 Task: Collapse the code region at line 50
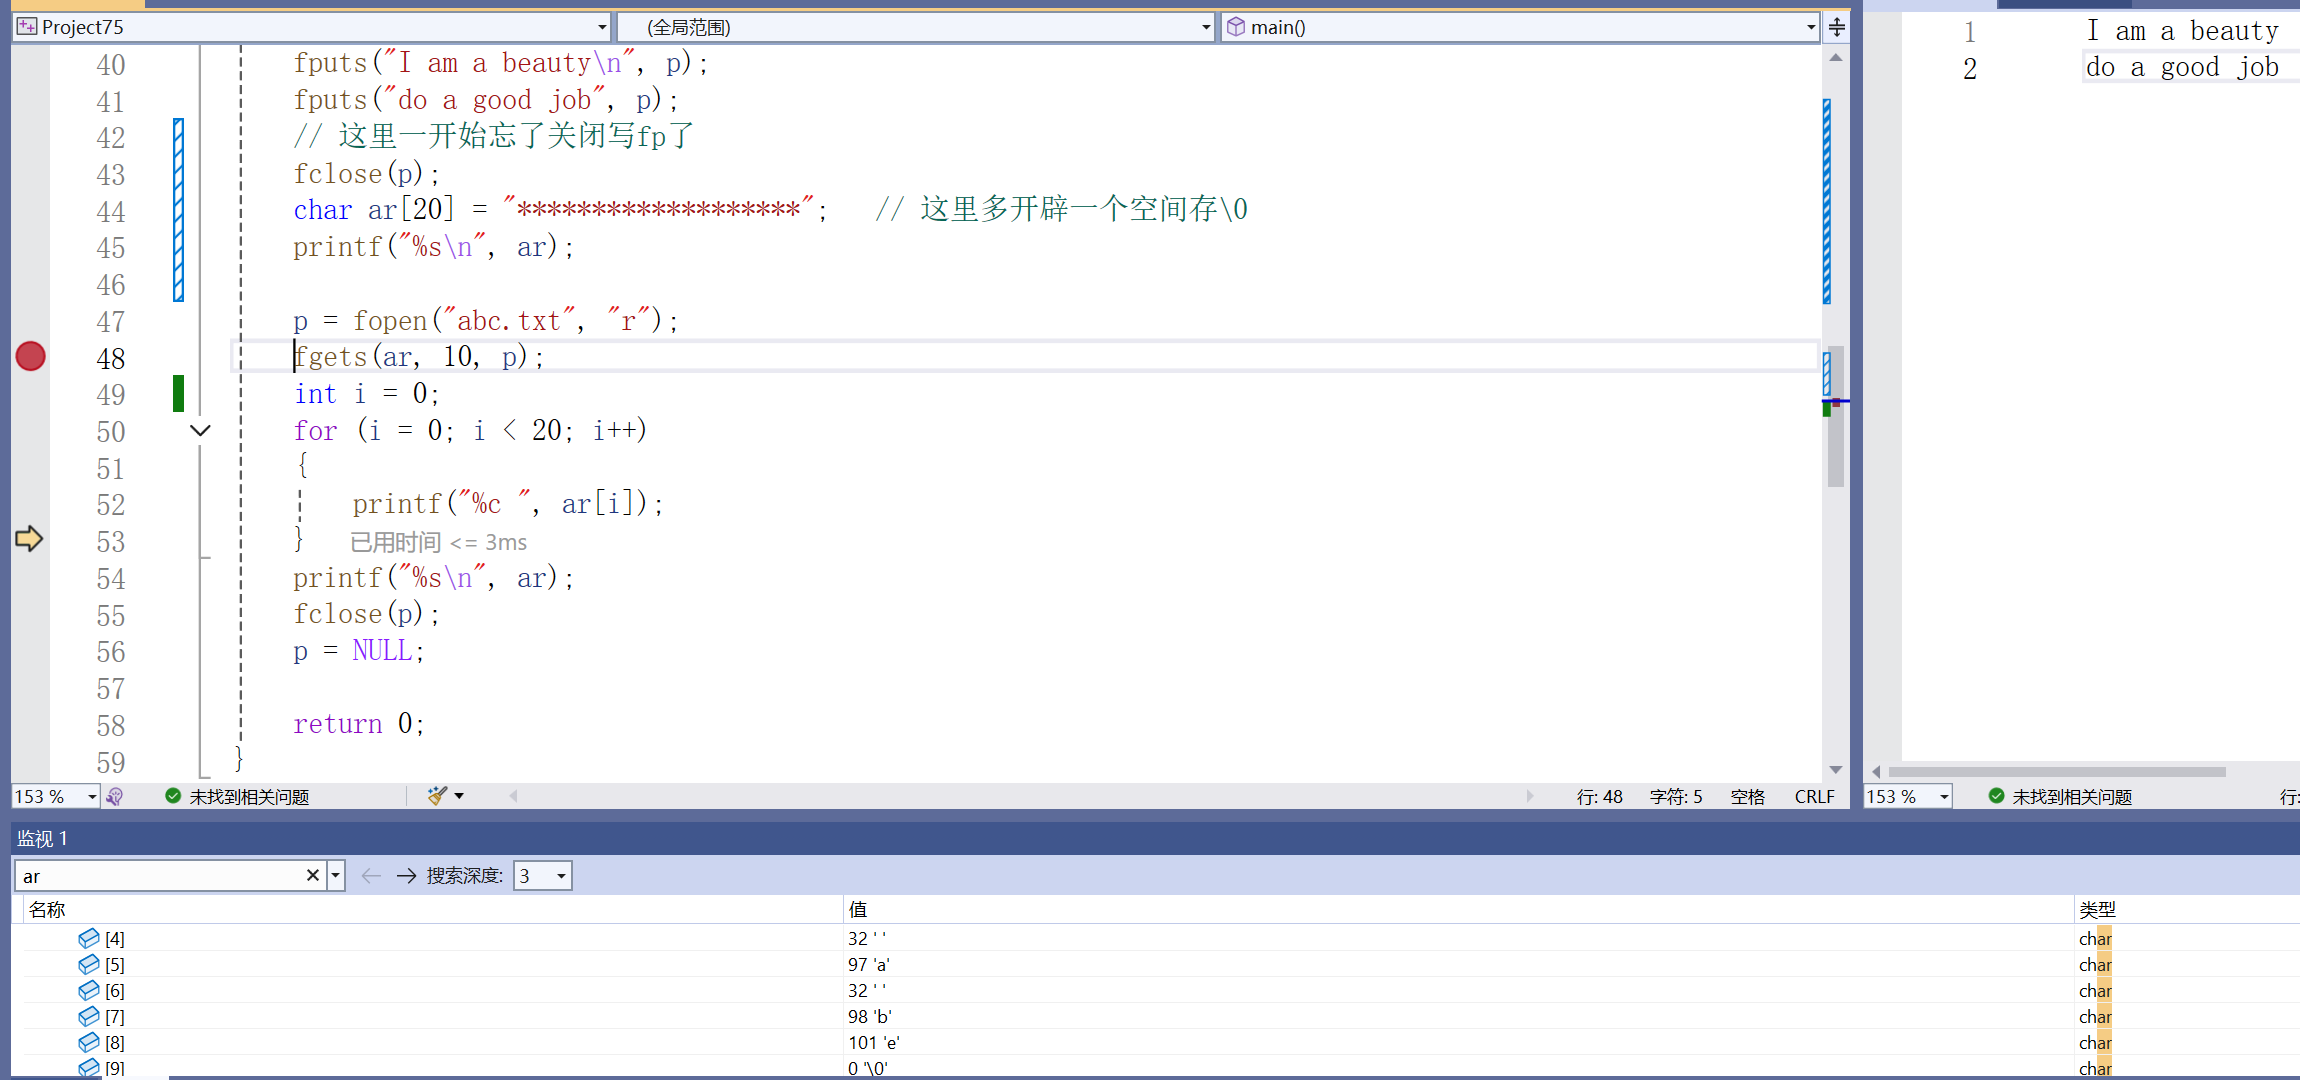point(200,430)
